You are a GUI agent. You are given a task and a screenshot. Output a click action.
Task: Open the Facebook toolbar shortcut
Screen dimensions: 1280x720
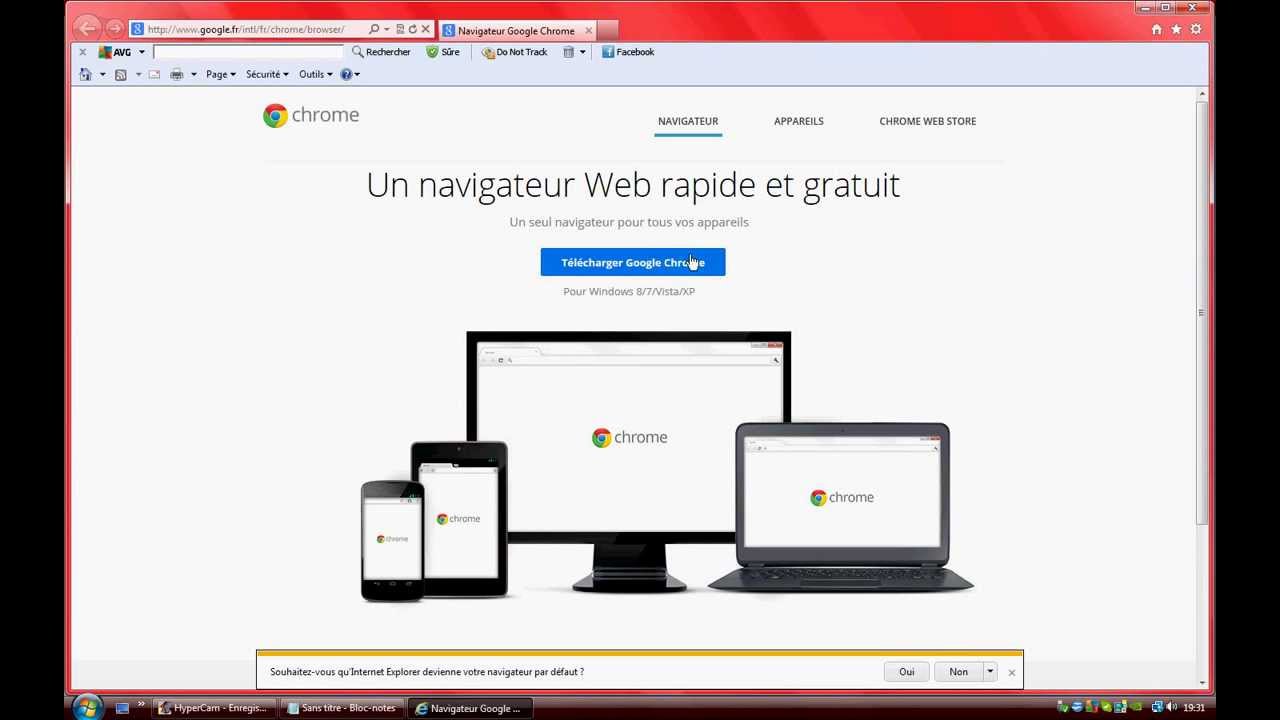(x=628, y=52)
